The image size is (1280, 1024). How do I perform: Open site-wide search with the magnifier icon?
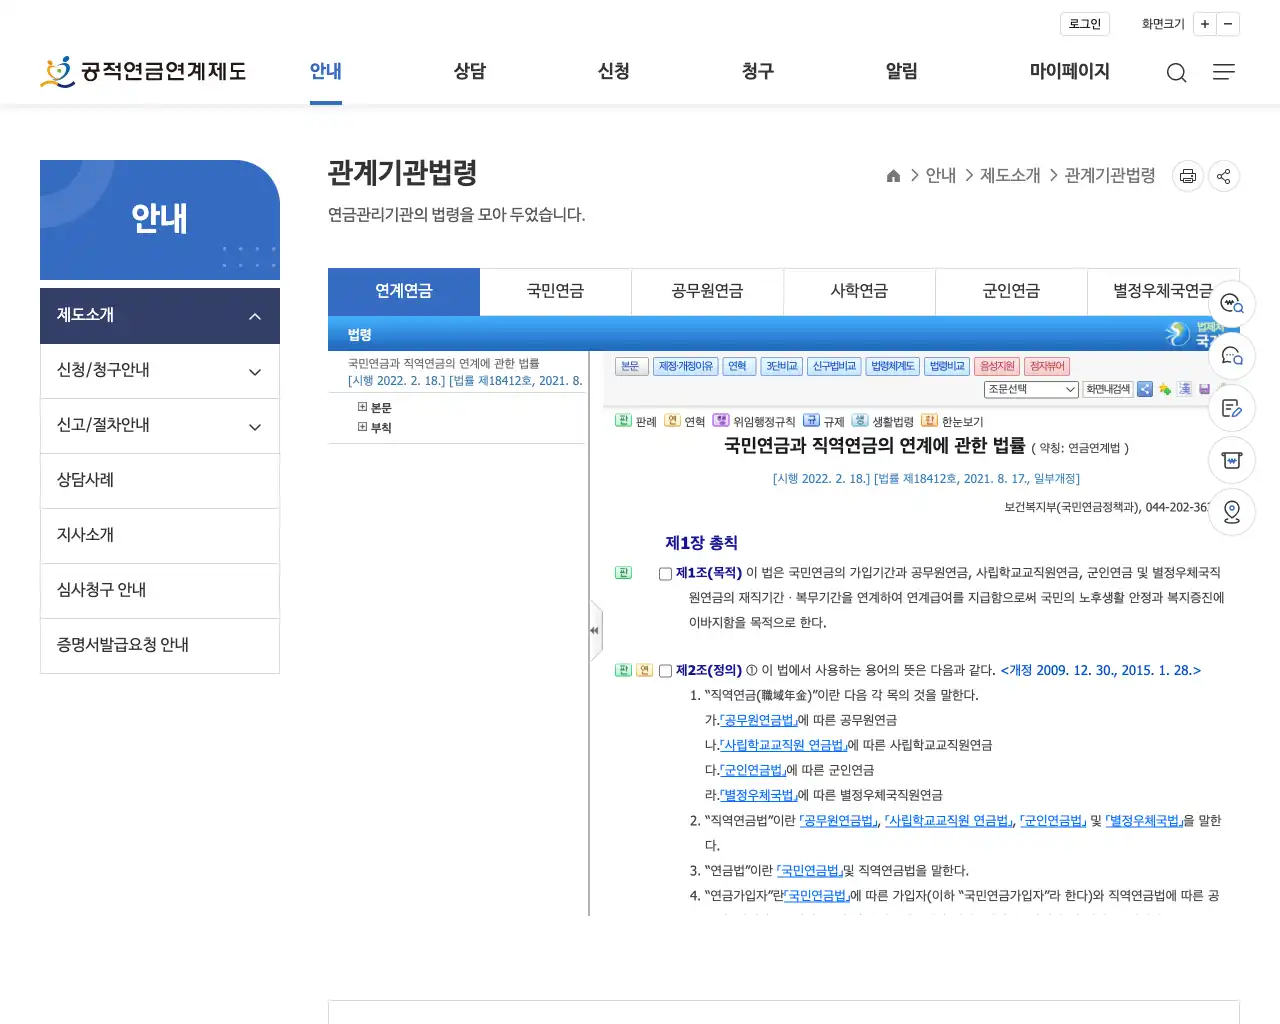[x=1176, y=72]
